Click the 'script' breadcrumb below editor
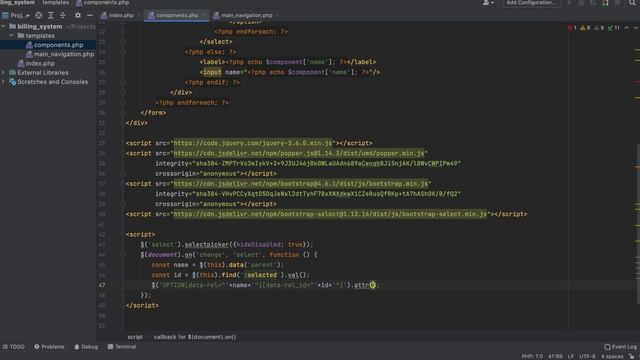 pos(135,337)
